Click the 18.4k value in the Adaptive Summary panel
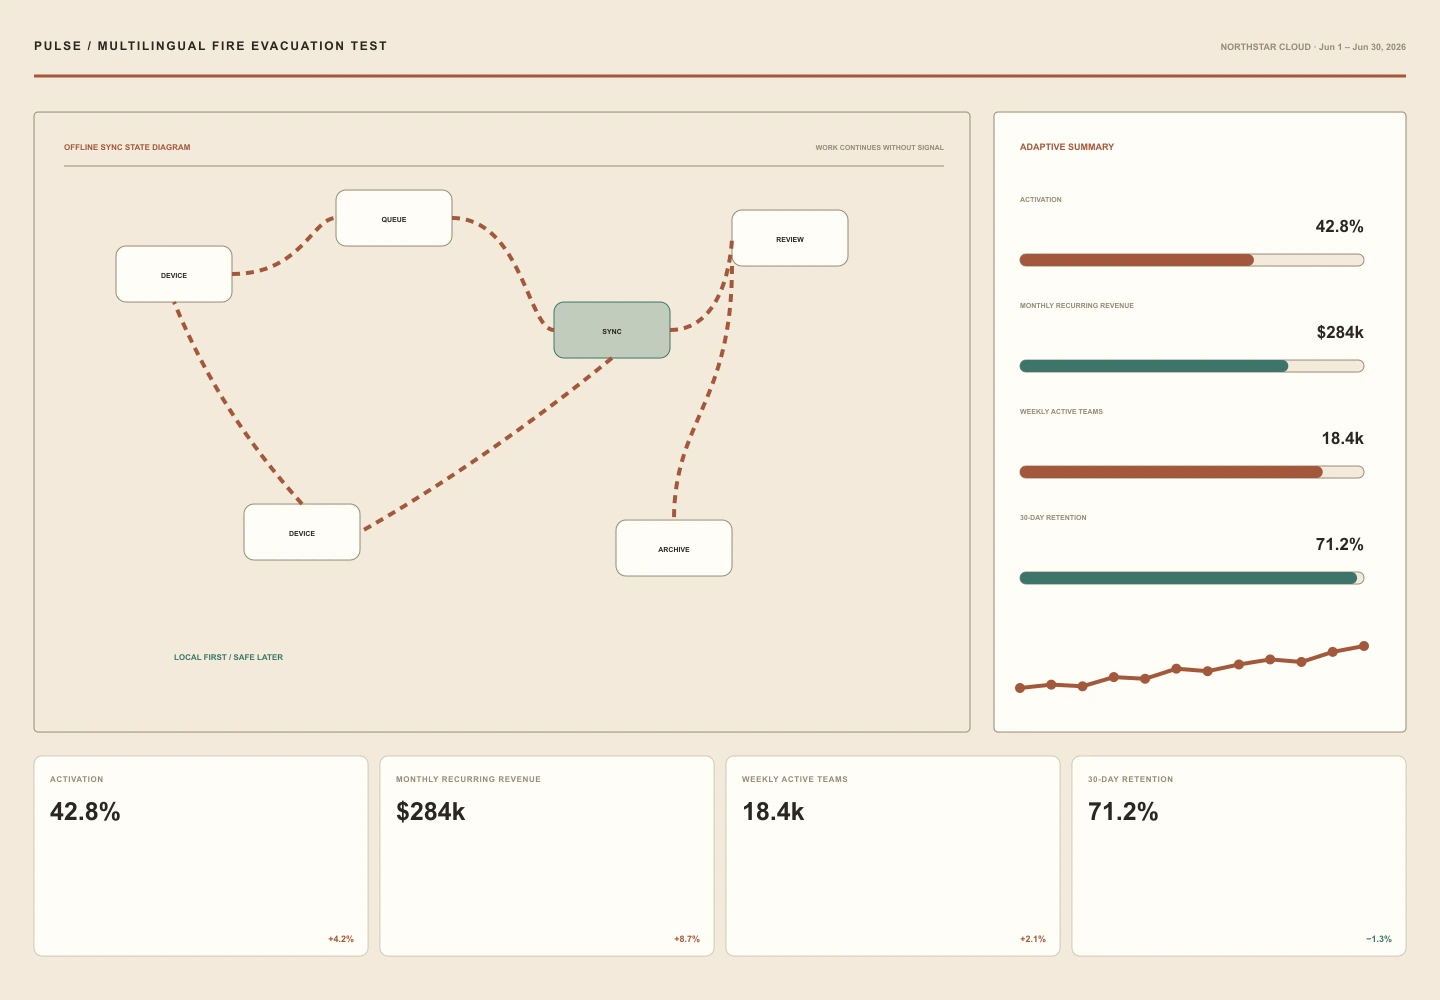Image resolution: width=1440 pixels, height=1000 pixels. [1343, 439]
